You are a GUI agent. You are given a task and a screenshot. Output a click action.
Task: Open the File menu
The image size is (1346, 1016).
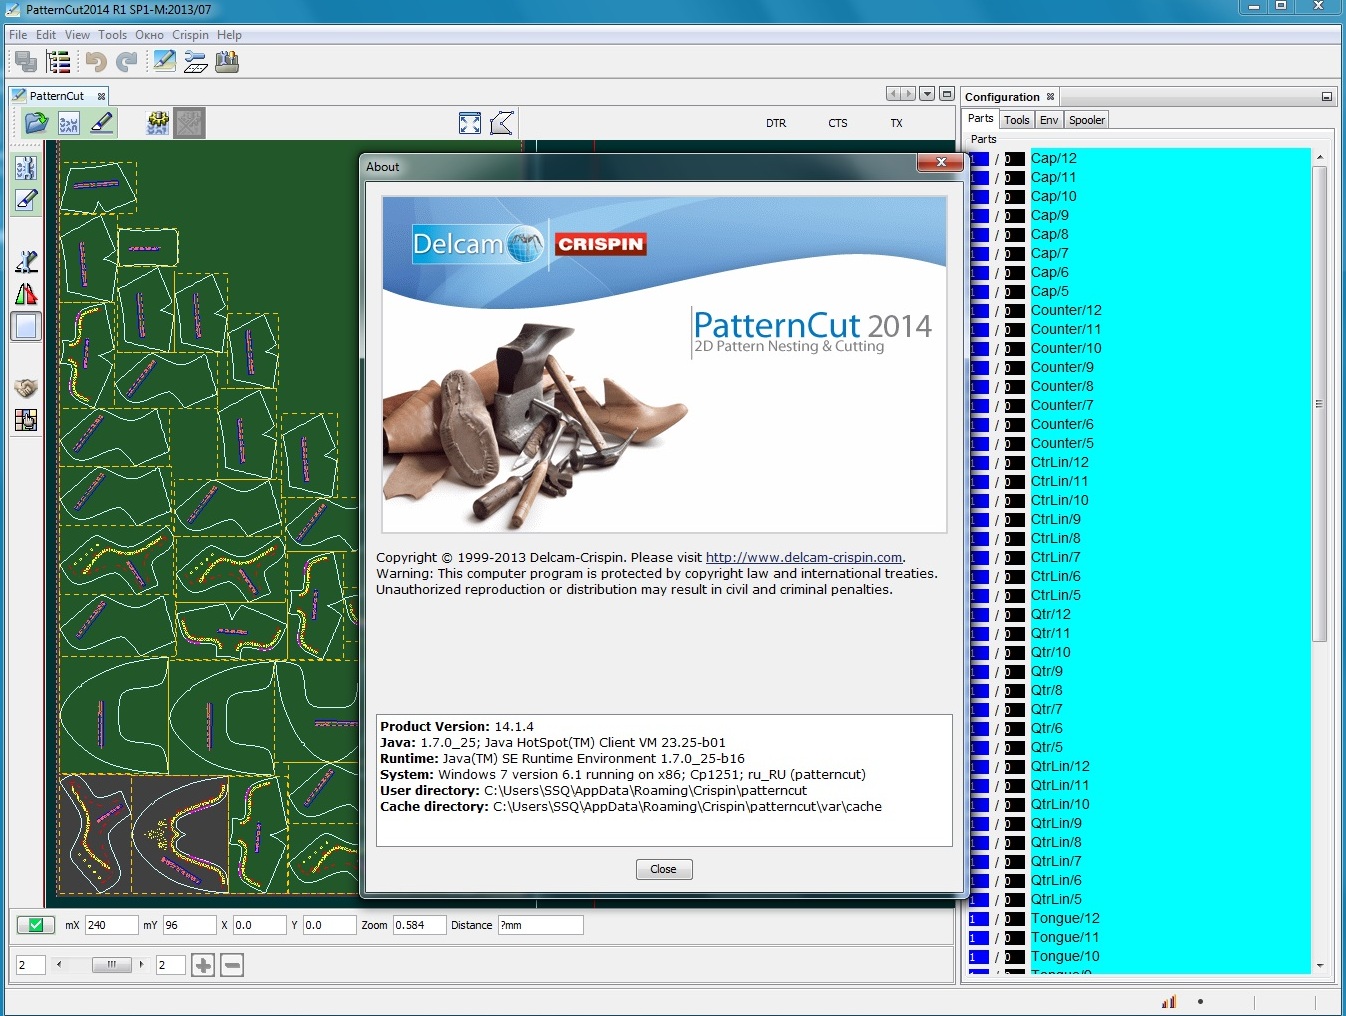(x=18, y=35)
